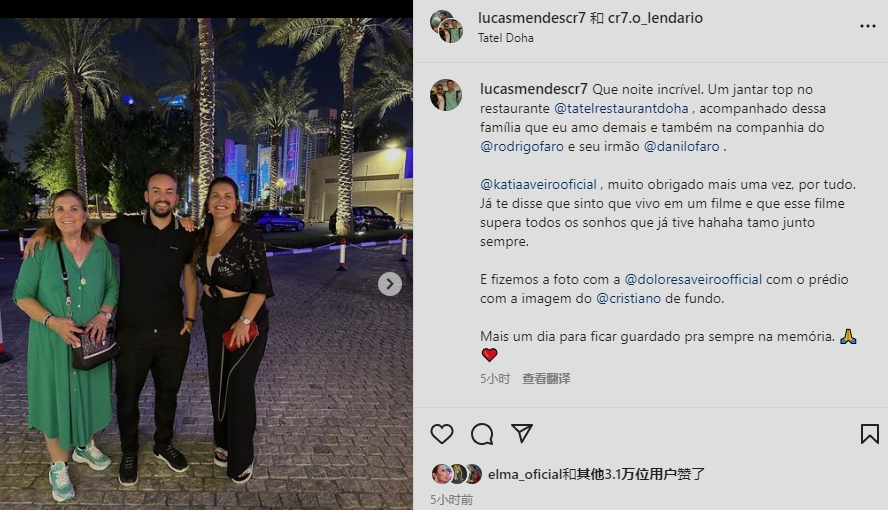Go to the next photo with the arrow

(x=390, y=284)
